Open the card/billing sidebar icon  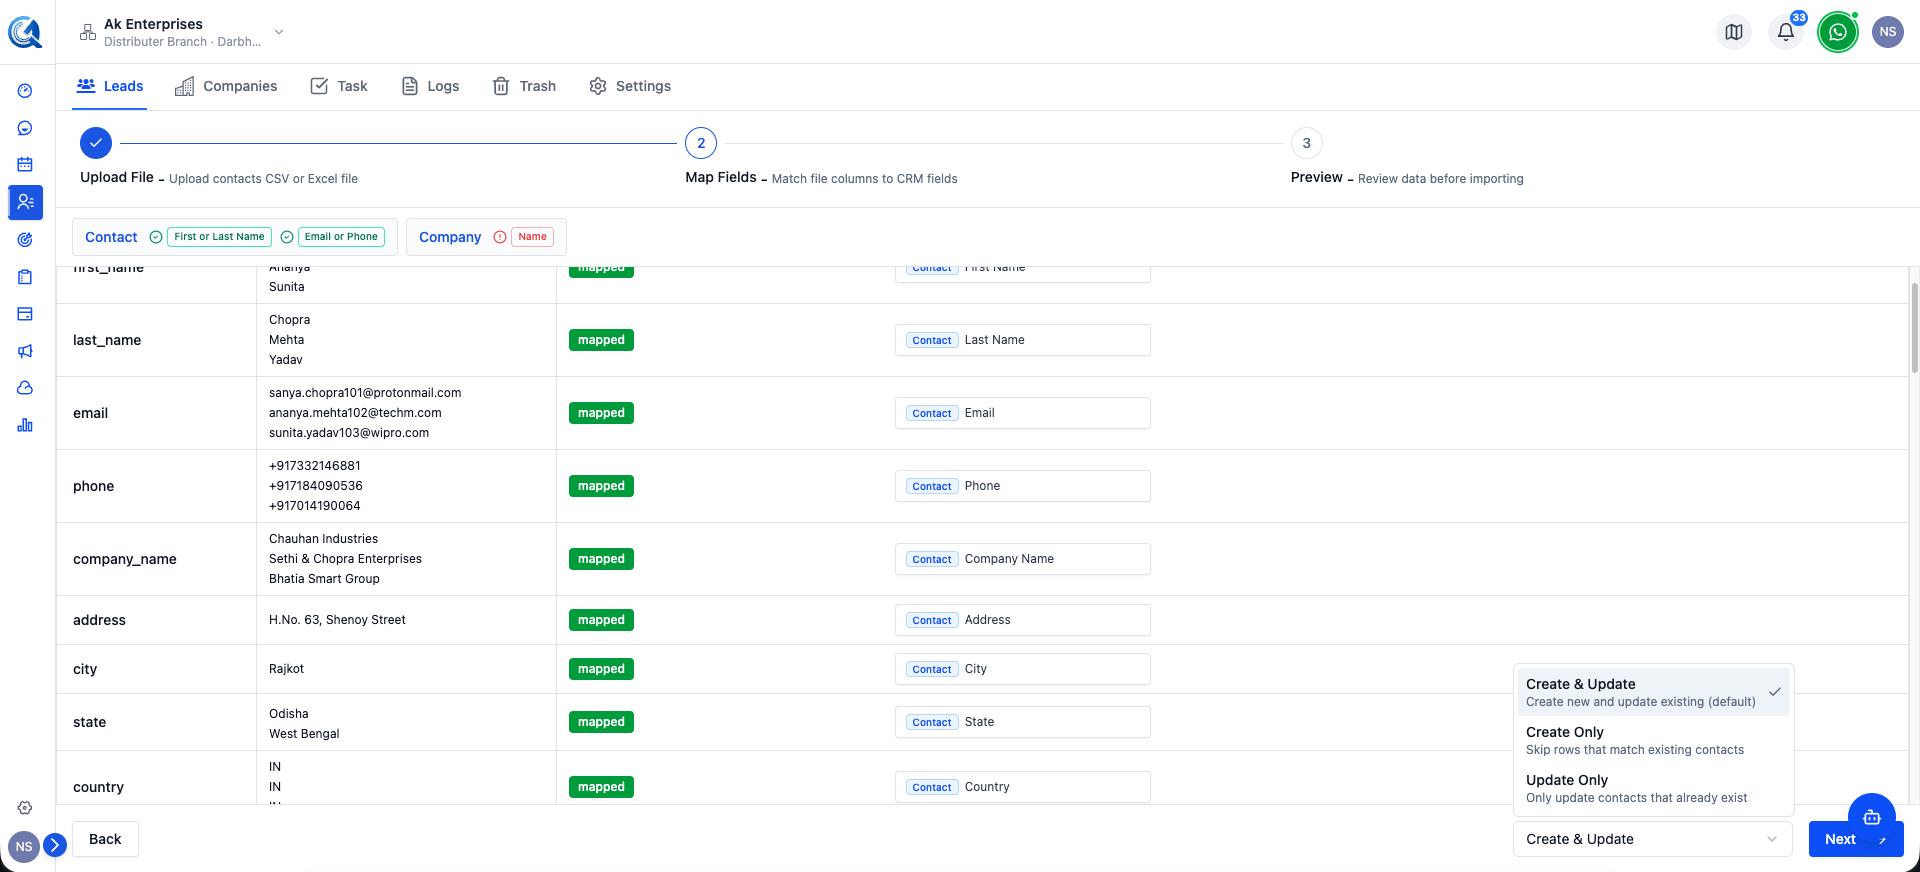[x=25, y=314]
